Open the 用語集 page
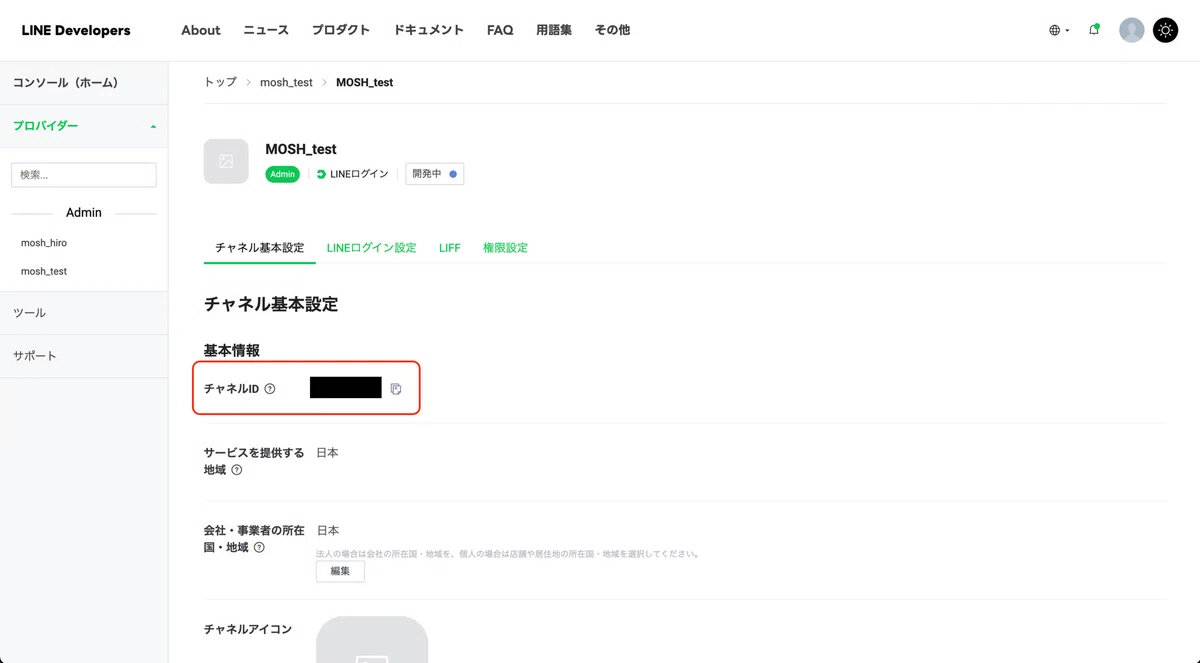This screenshot has width=1200, height=663. click(554, 30)
